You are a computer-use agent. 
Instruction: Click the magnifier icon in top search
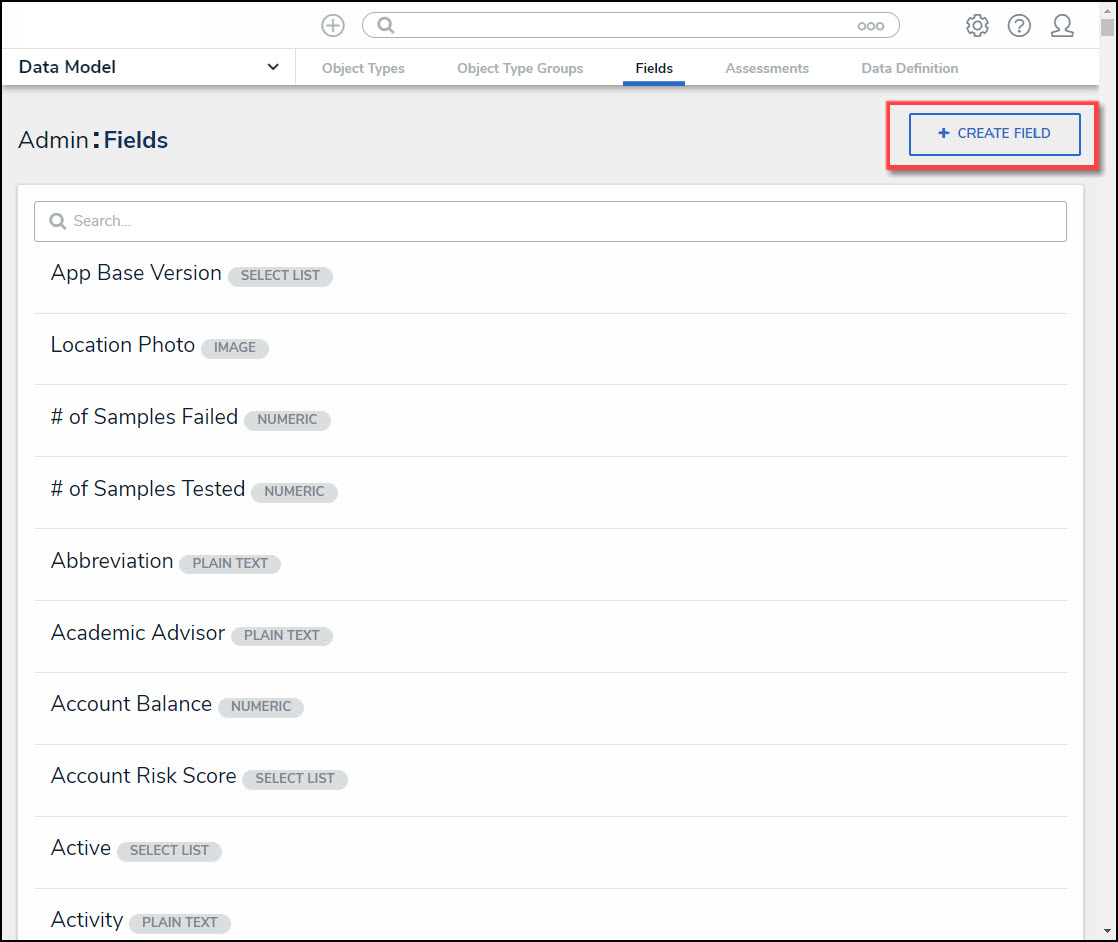point(386,26)
